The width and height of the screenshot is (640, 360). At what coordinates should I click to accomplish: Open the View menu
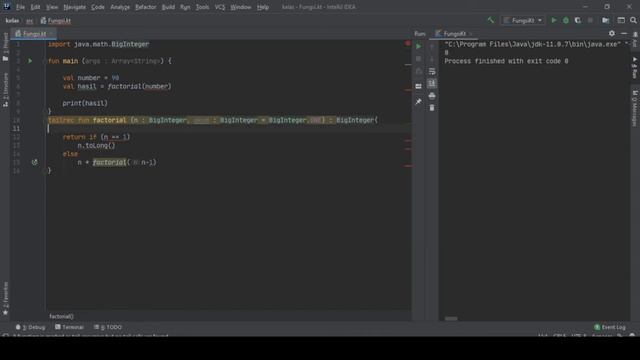[x=52, y=7]
